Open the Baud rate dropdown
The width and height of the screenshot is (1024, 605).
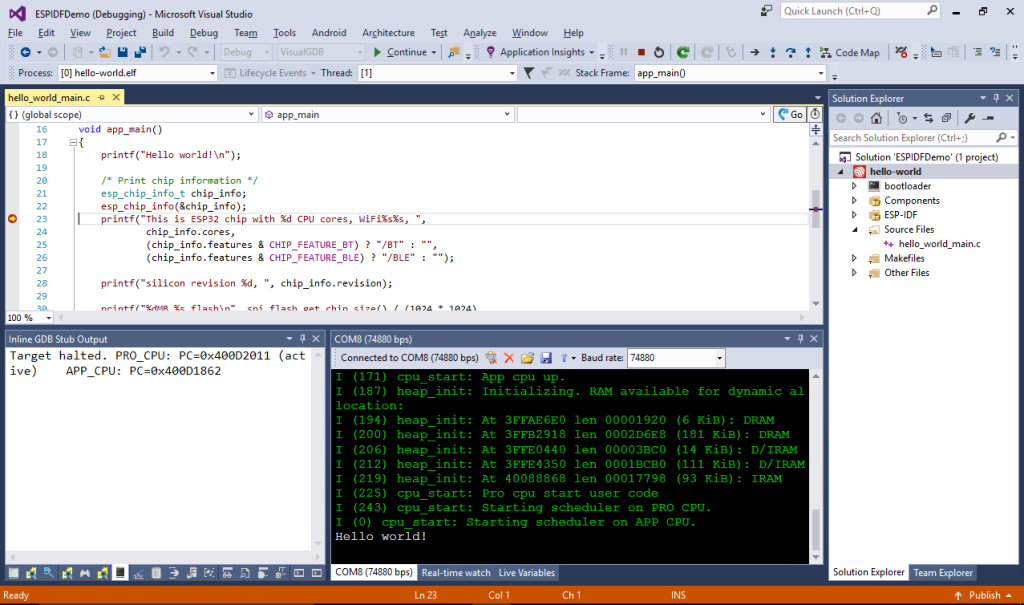(719, 357)
